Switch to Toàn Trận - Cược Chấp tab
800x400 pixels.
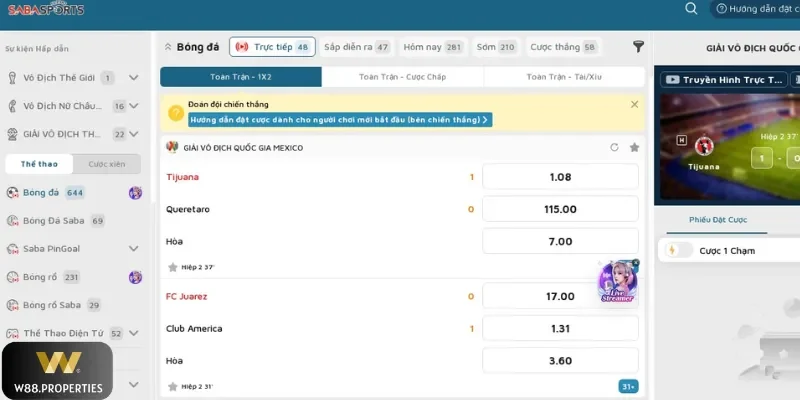(x=403, y=77)
